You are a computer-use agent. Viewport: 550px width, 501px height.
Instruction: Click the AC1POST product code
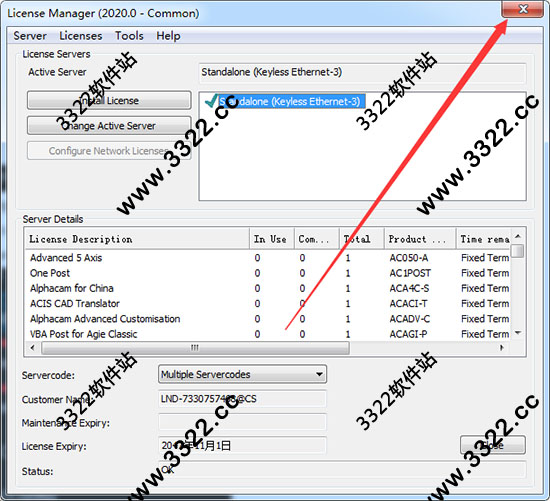coord(410,273)
